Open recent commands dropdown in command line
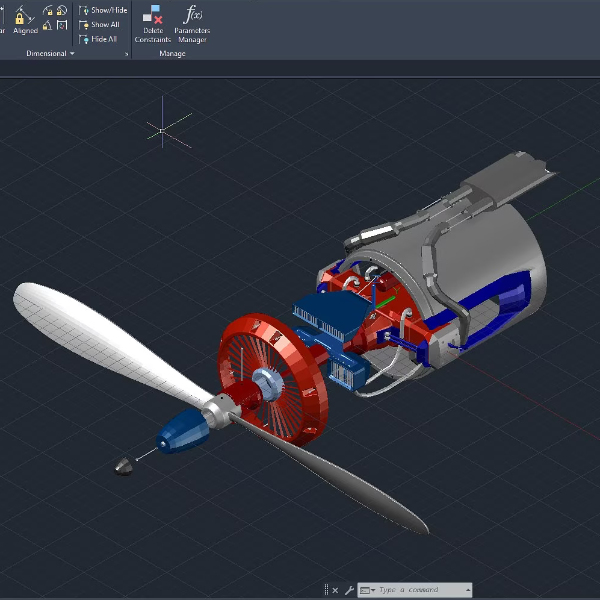Image resolution: width=600 pixels, height=600 pixels. point(367,590)
